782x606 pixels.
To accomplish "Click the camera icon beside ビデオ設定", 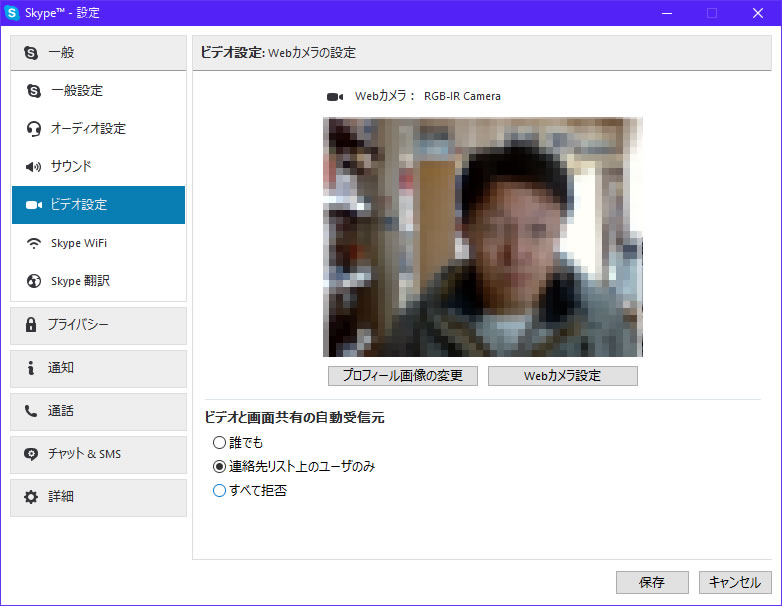I will click(x=33, y=205).
